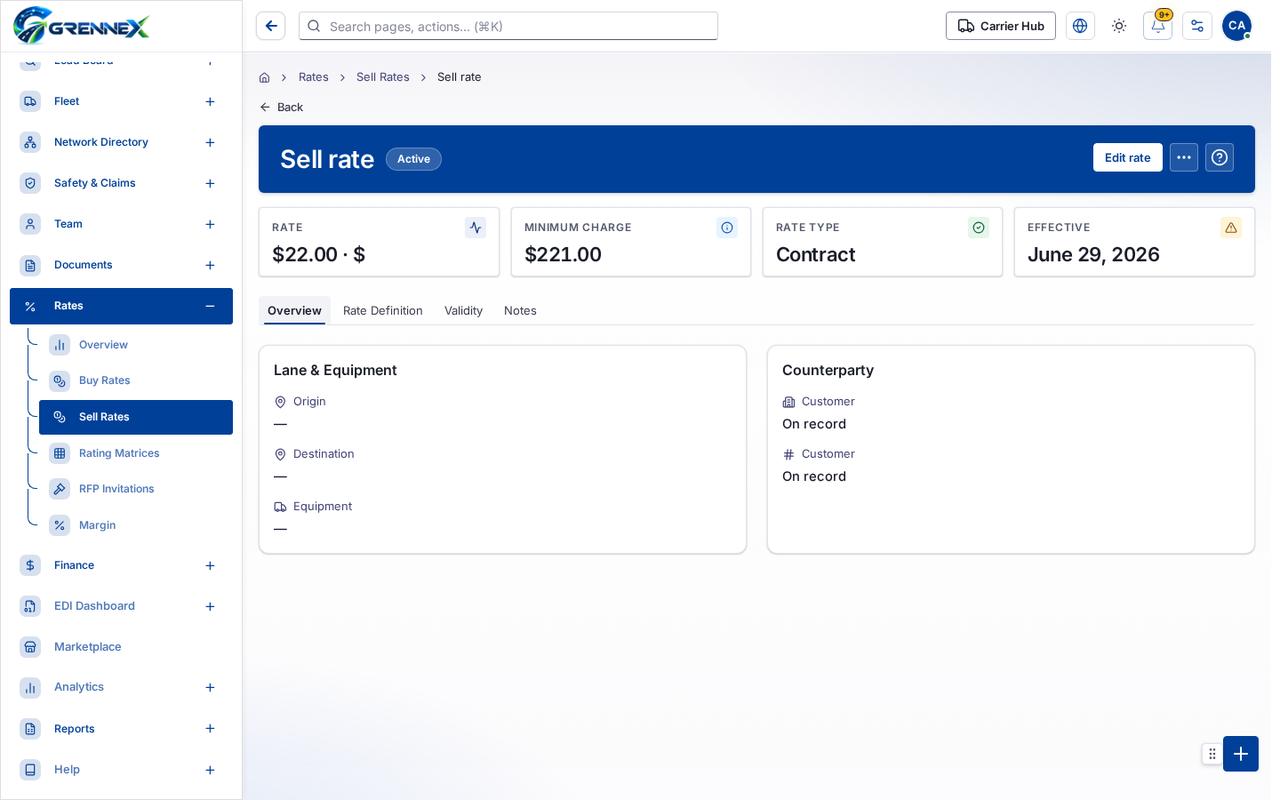Screen dimensions: 1280x800
Task: Click the Edit rate button
Action: click(1128, 157)
